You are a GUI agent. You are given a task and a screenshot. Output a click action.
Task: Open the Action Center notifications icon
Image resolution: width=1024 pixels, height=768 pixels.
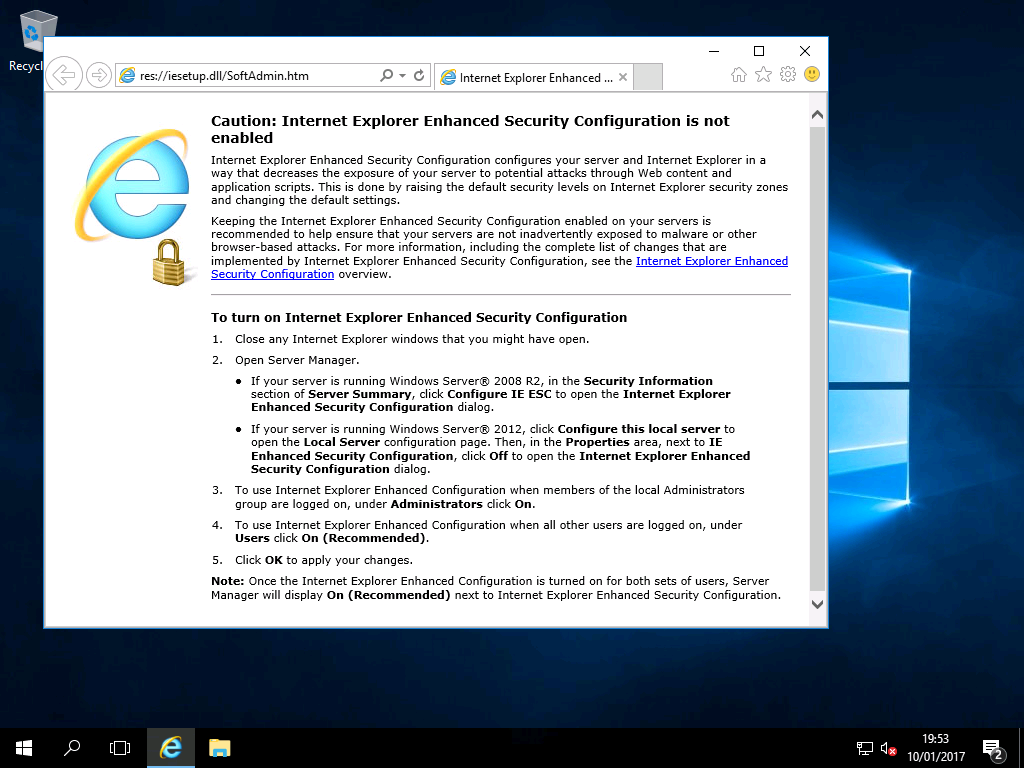[x=993, y=748]
